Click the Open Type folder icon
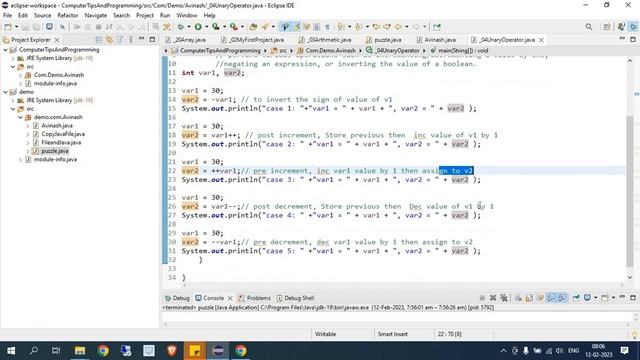This screenshot has width=640, height=360. [x=253, y=27]
